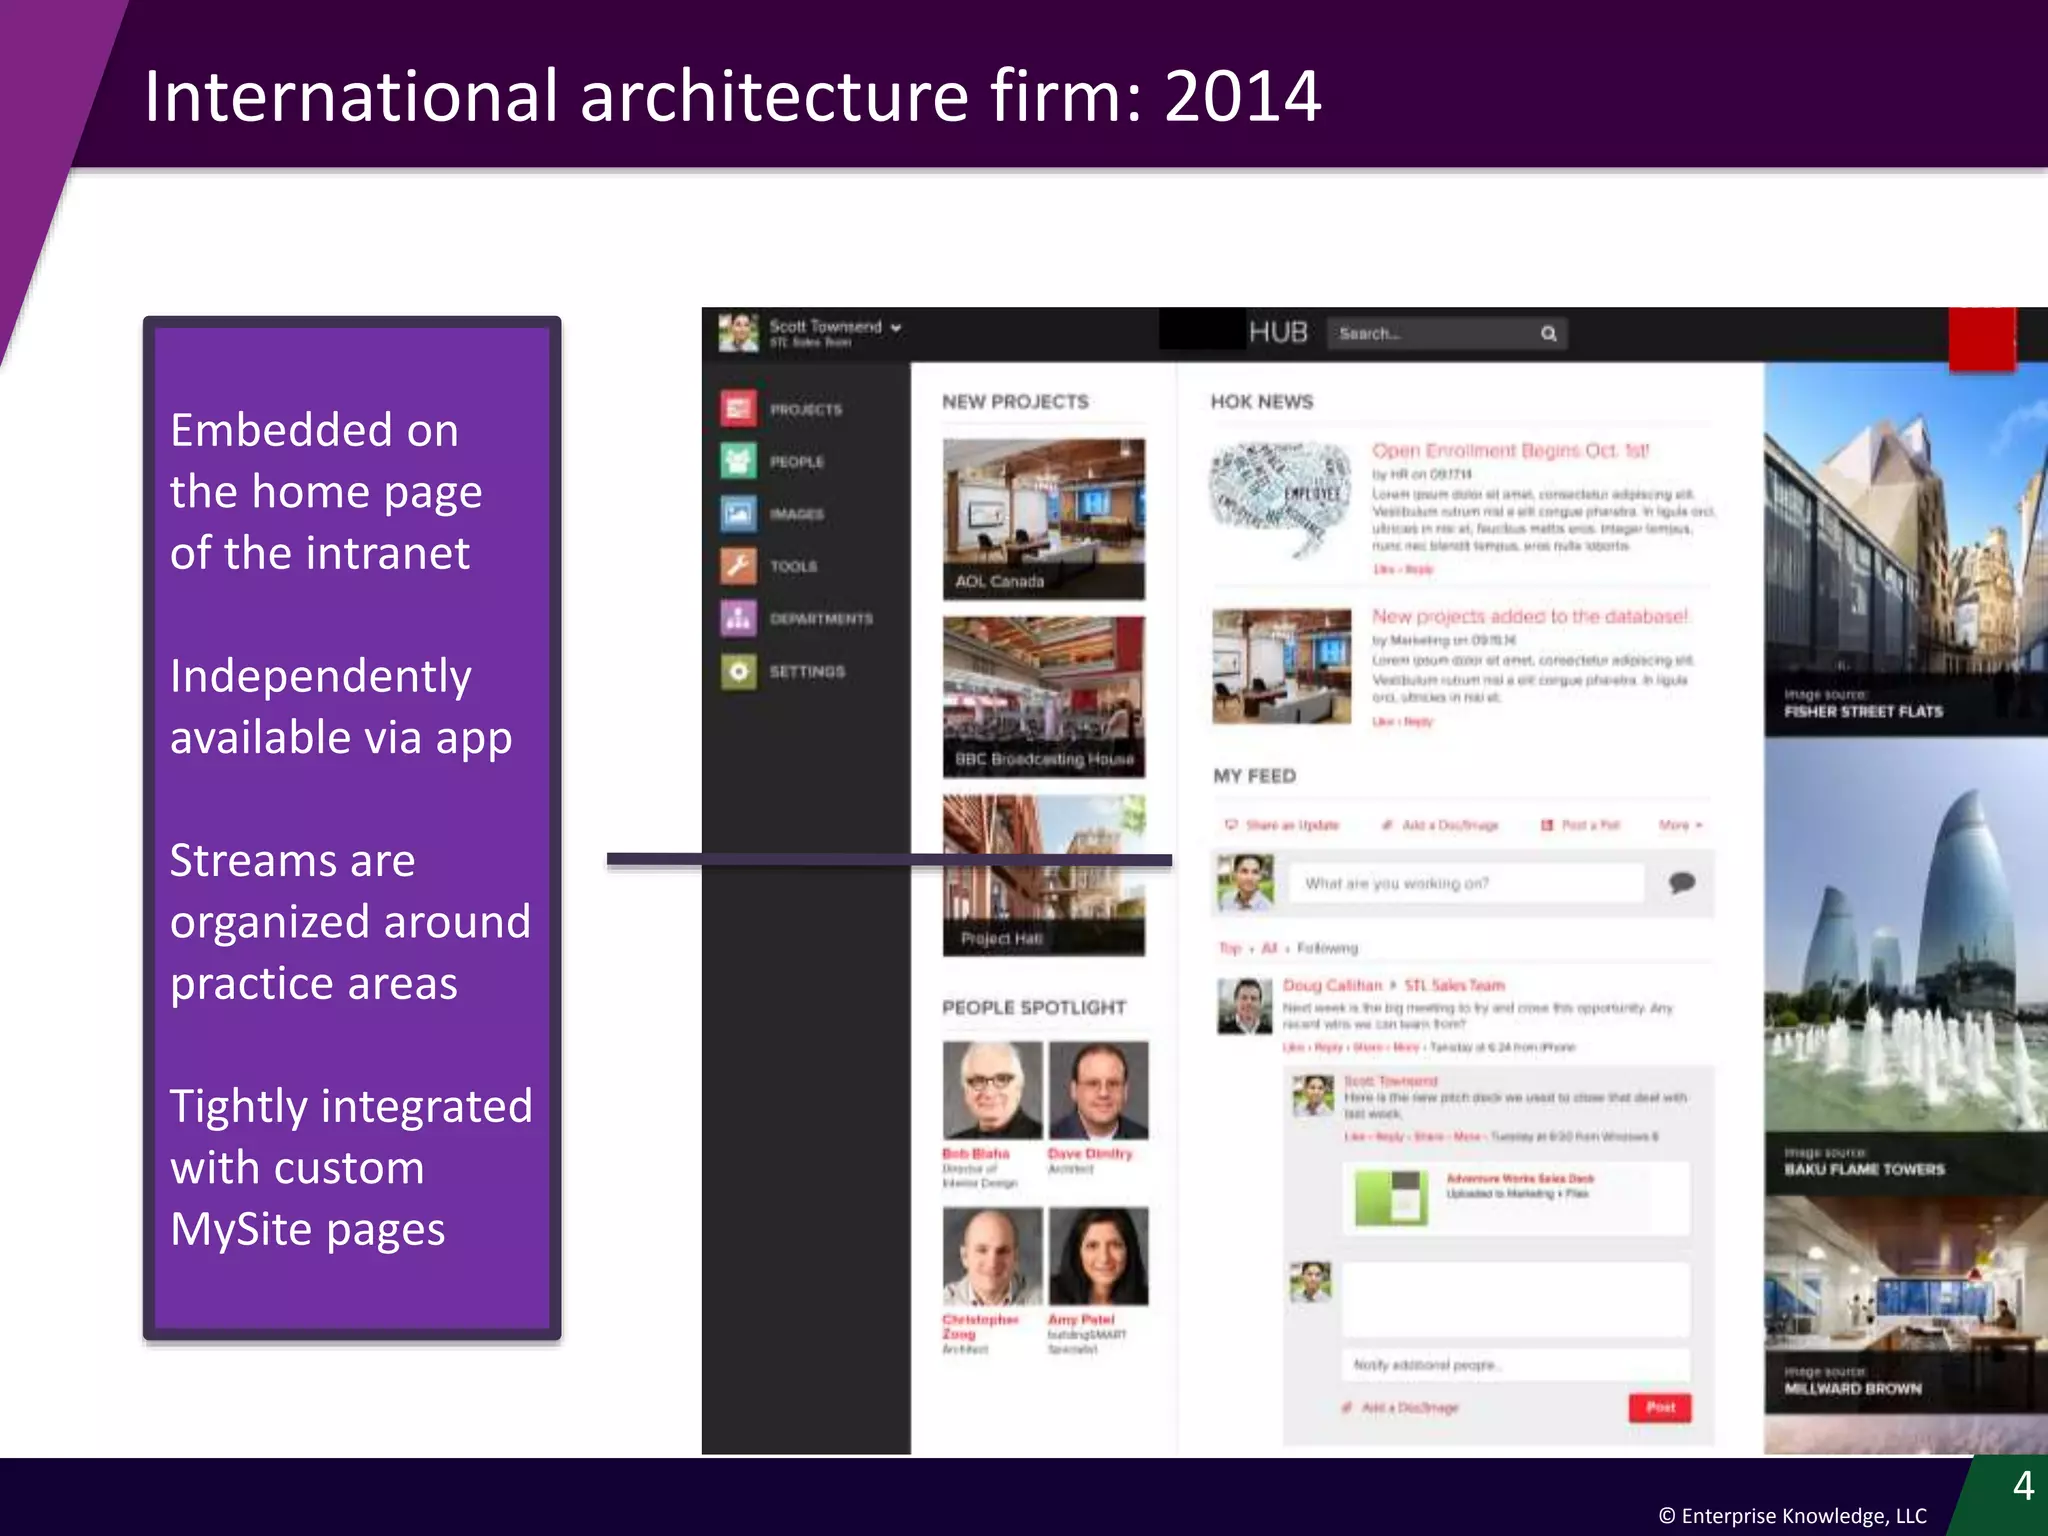Open the BBC Broadcasting House thumbnail

1044,697
